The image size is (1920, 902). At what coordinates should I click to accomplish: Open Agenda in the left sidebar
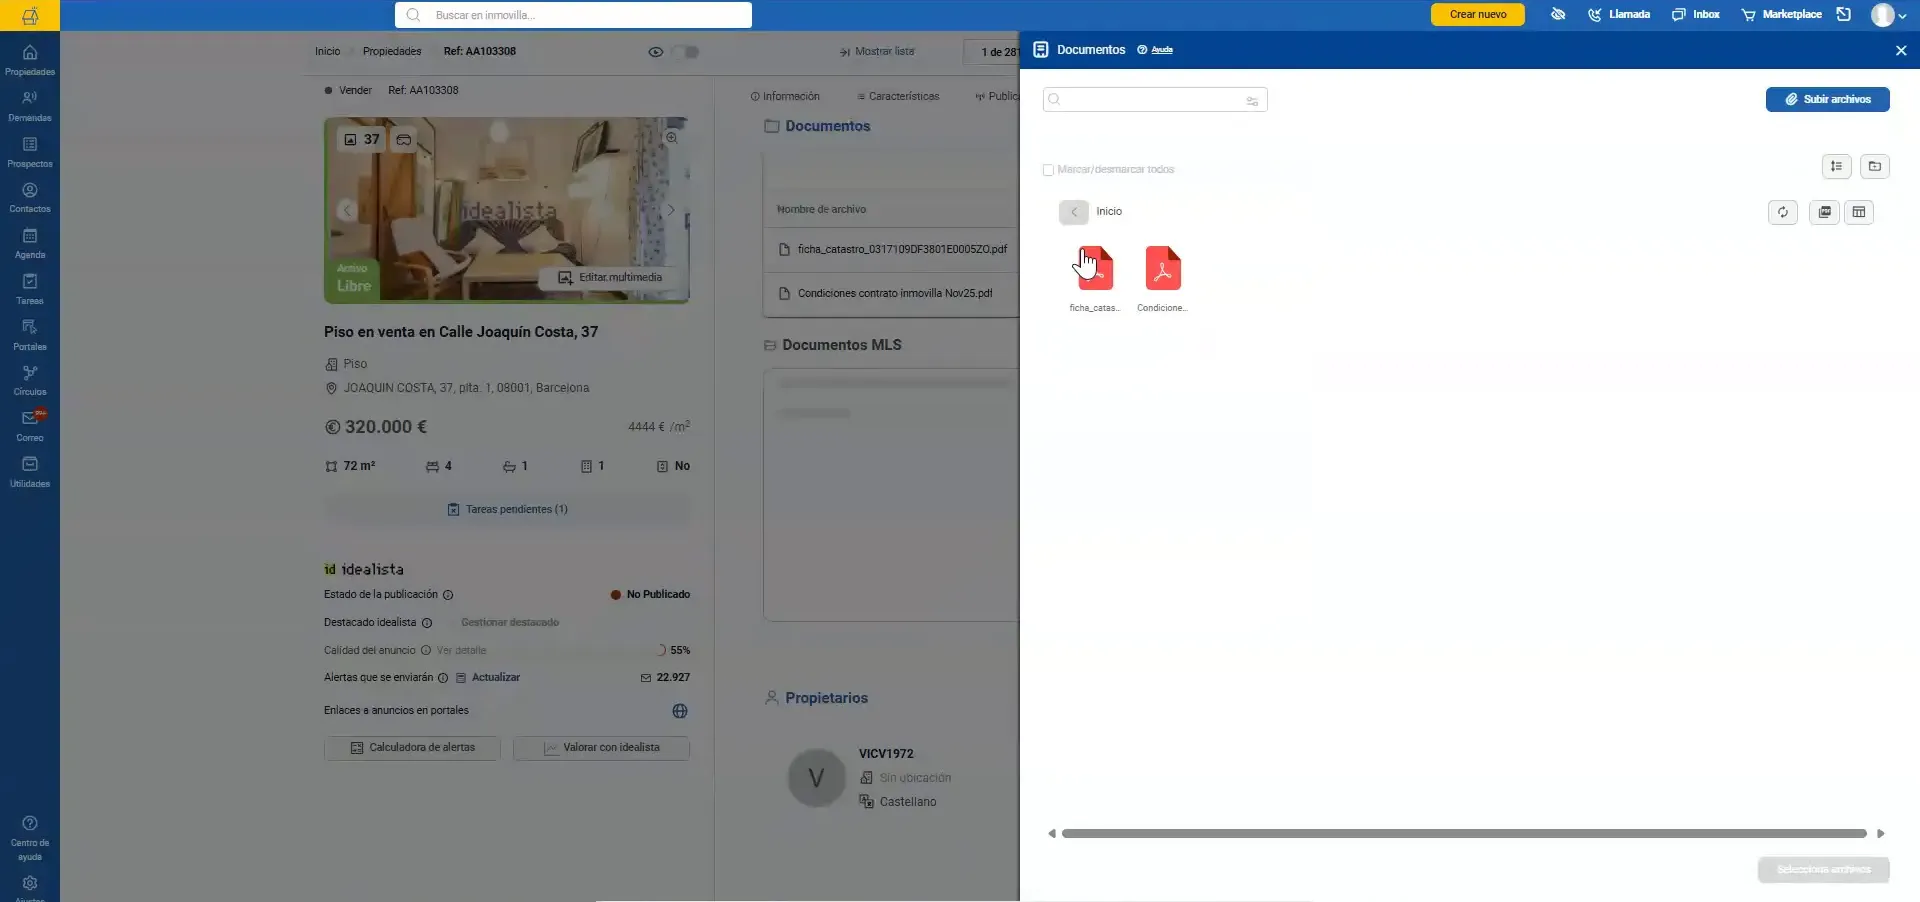(x=30, y=243)
